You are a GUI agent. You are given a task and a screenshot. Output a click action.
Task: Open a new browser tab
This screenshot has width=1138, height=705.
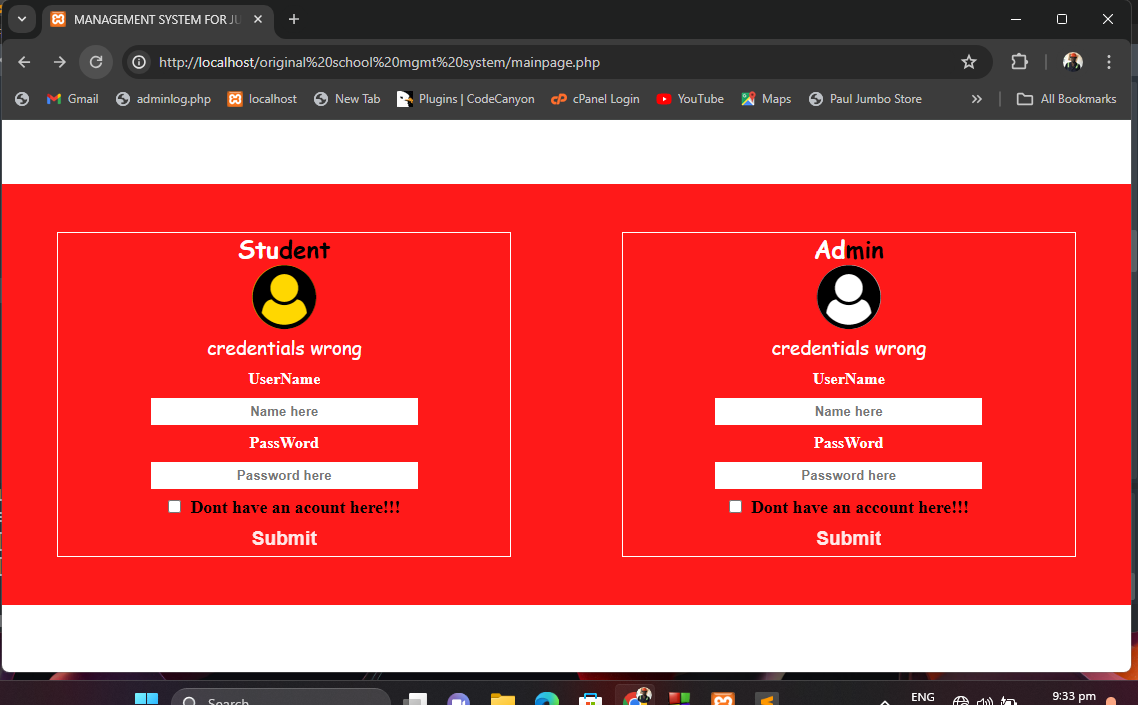pos(294,20)
